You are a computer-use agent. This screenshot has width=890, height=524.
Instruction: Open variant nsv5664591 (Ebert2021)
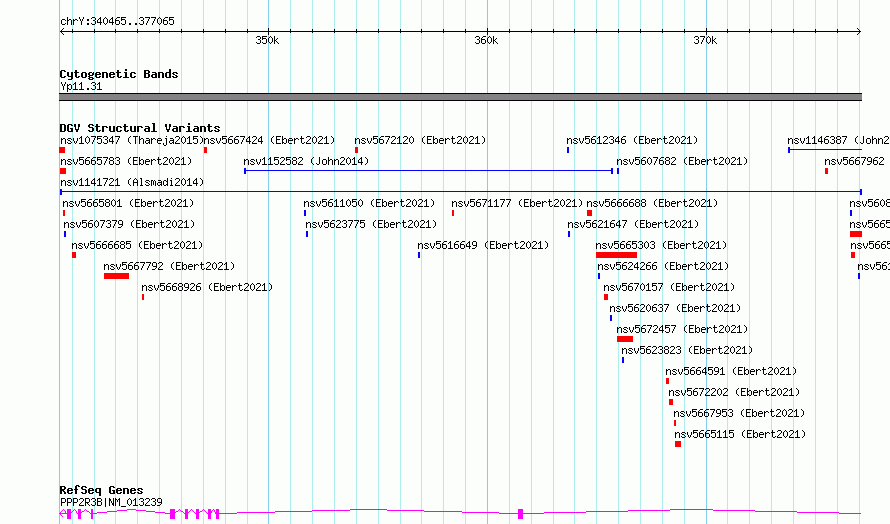(732, 371)
